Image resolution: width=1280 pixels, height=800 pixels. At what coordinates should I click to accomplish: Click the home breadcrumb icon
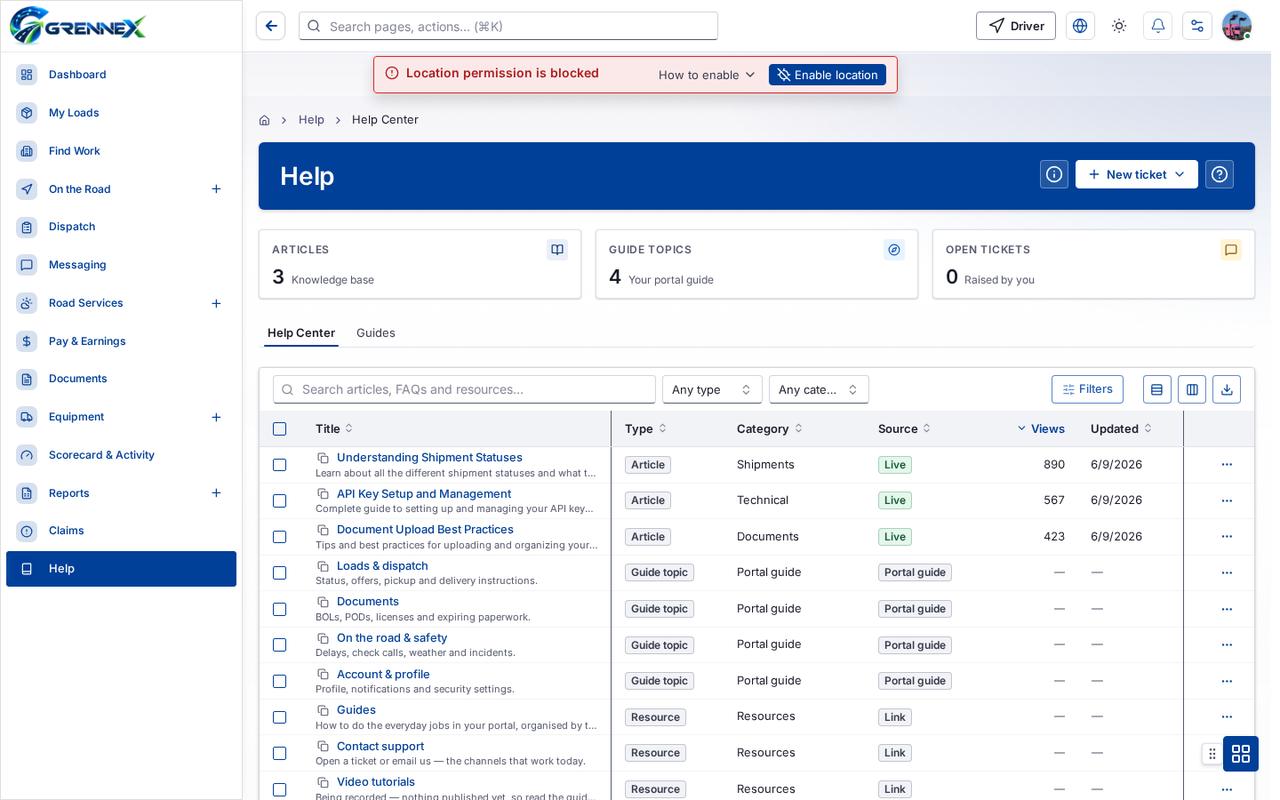264,120
